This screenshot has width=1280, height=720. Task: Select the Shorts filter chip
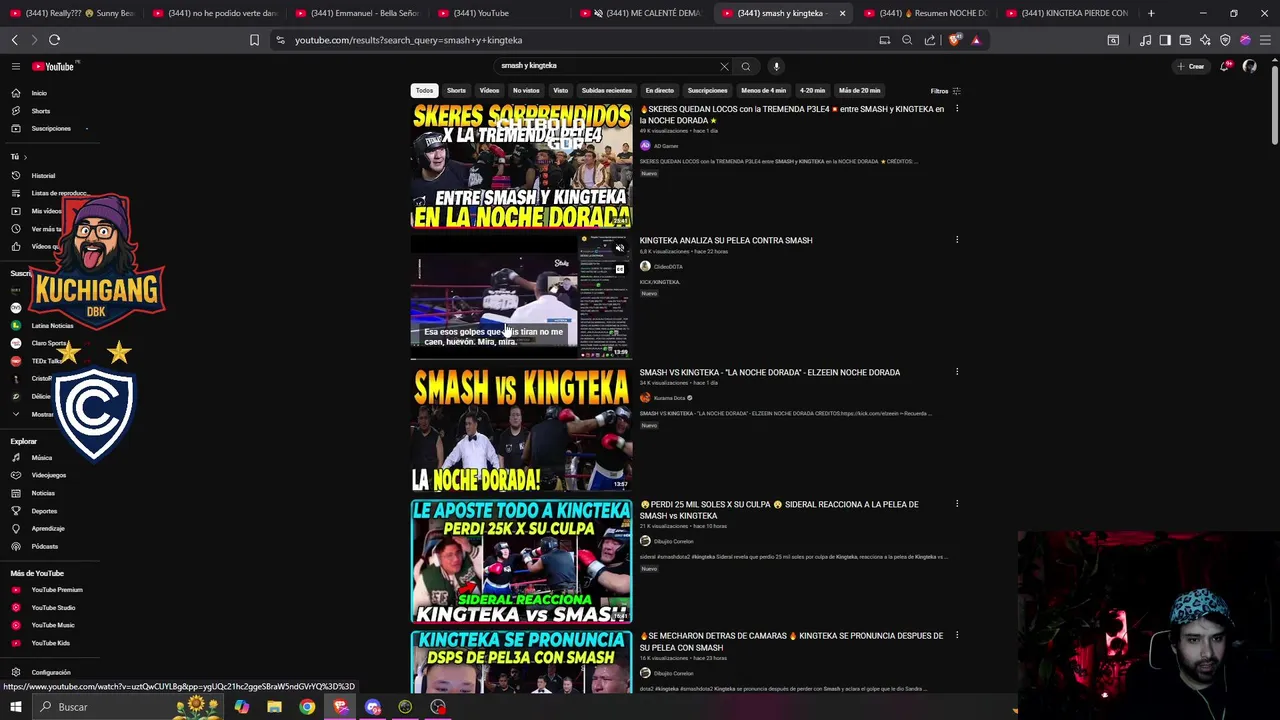456,91
